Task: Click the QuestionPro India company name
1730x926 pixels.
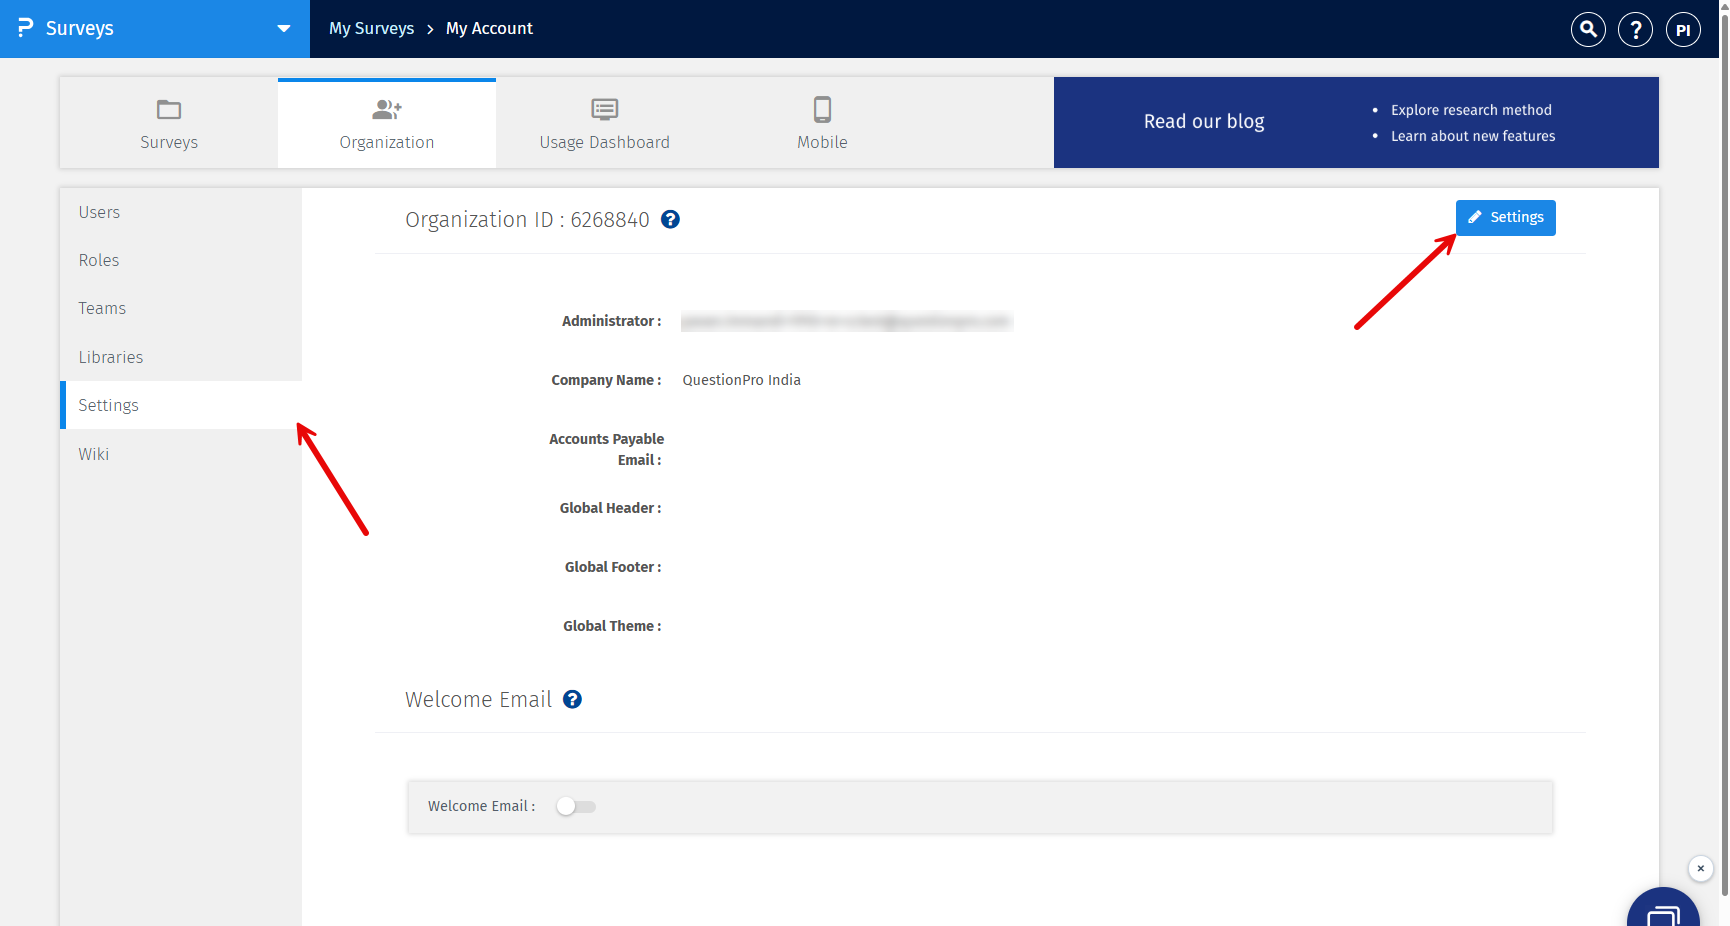Action: [742, 380]
